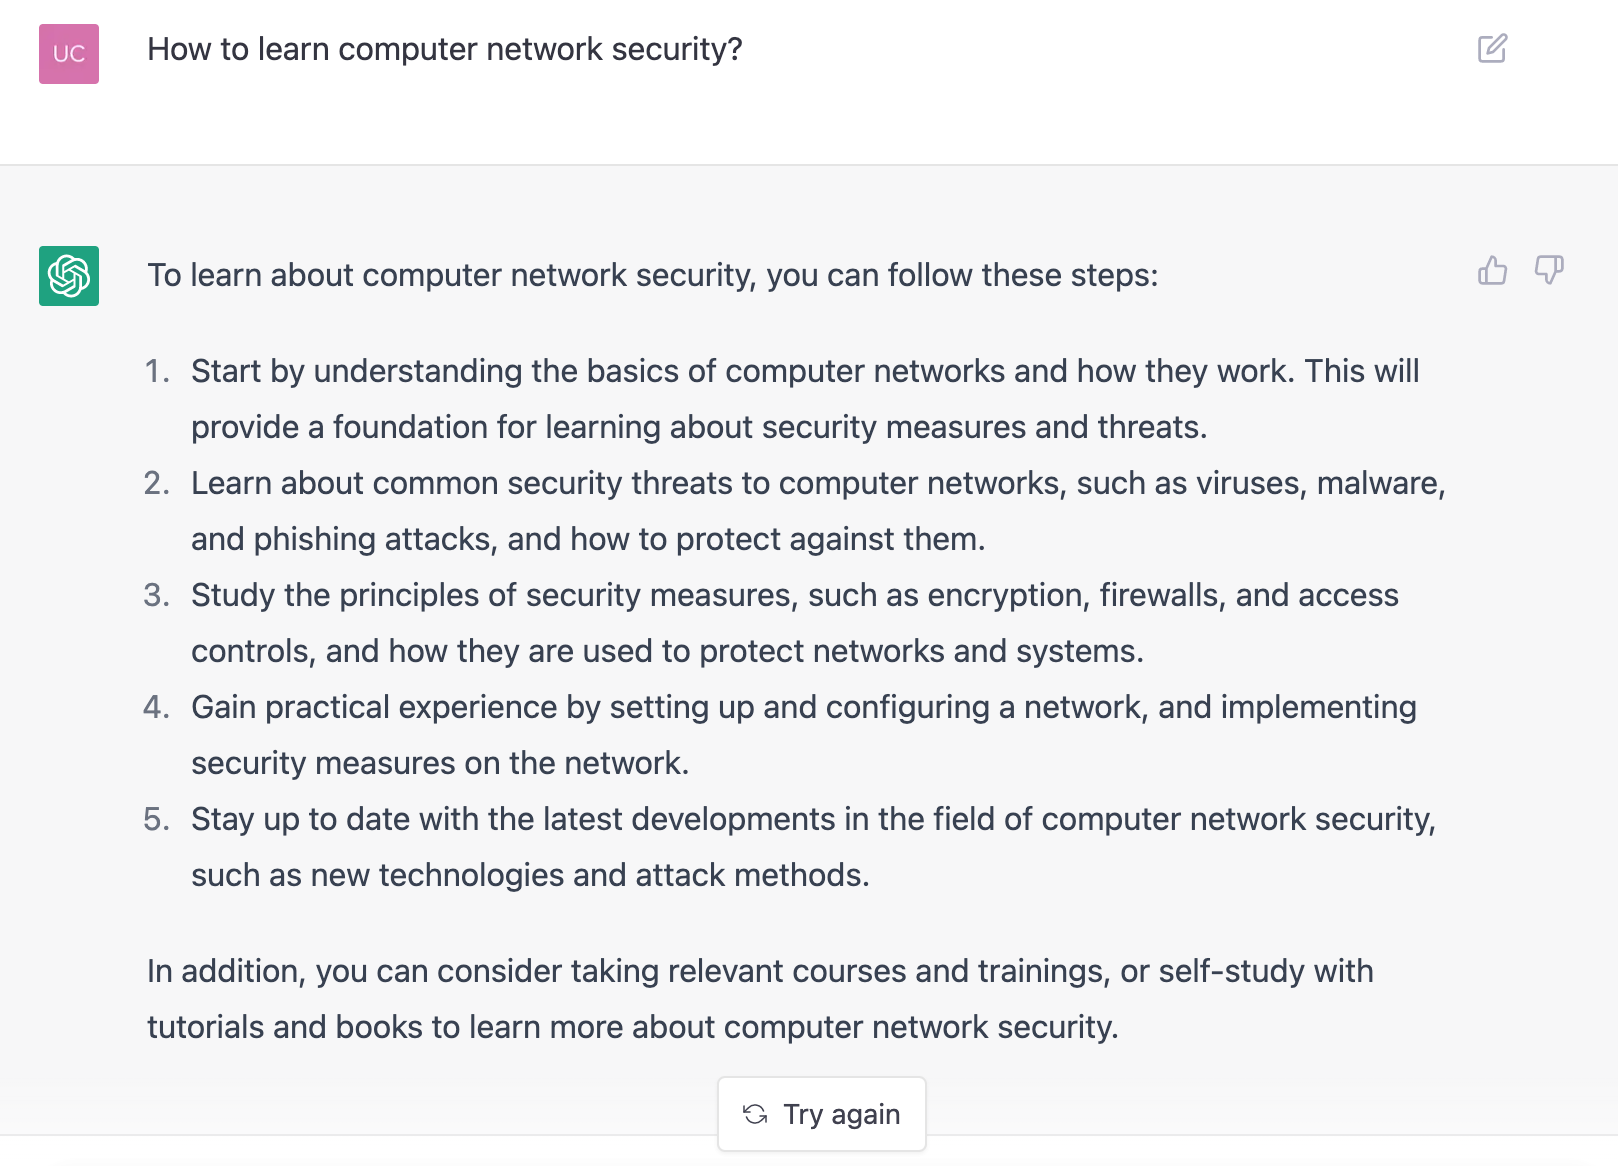
Task: Click the user question about network security
Action: click(x=444, y=49)
